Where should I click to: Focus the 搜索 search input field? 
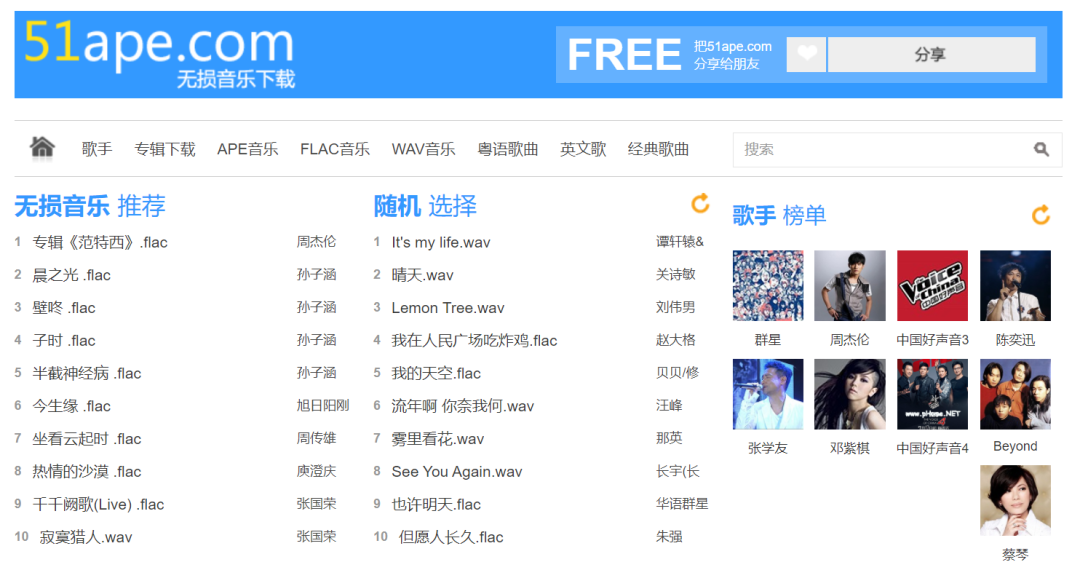880,150
